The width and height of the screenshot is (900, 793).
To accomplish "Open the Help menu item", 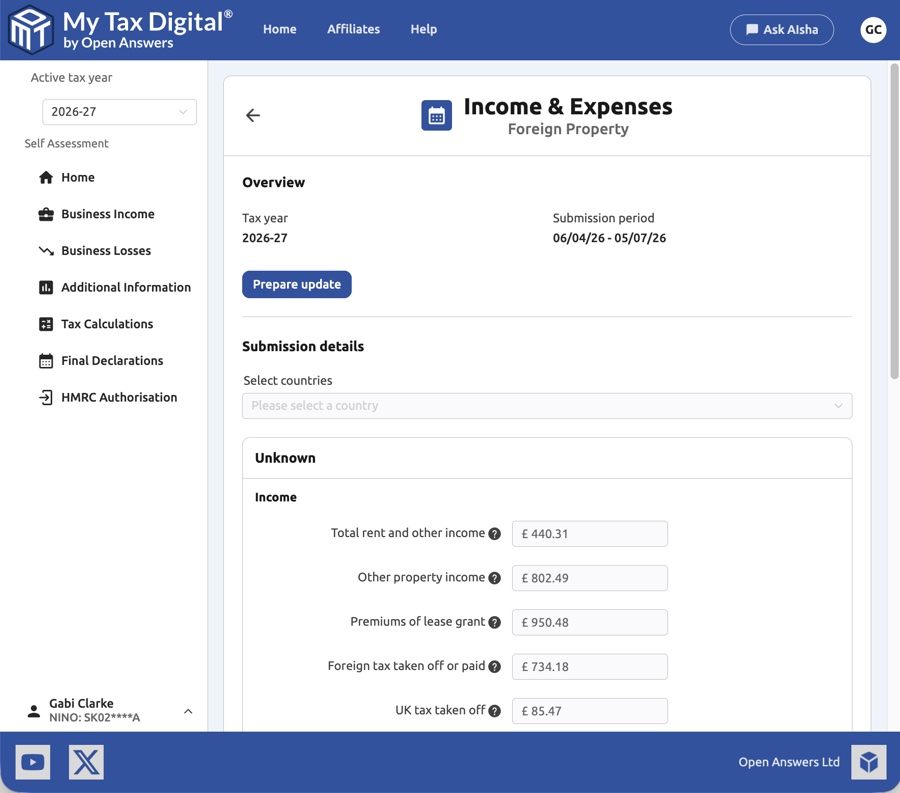I will (423, 29).
